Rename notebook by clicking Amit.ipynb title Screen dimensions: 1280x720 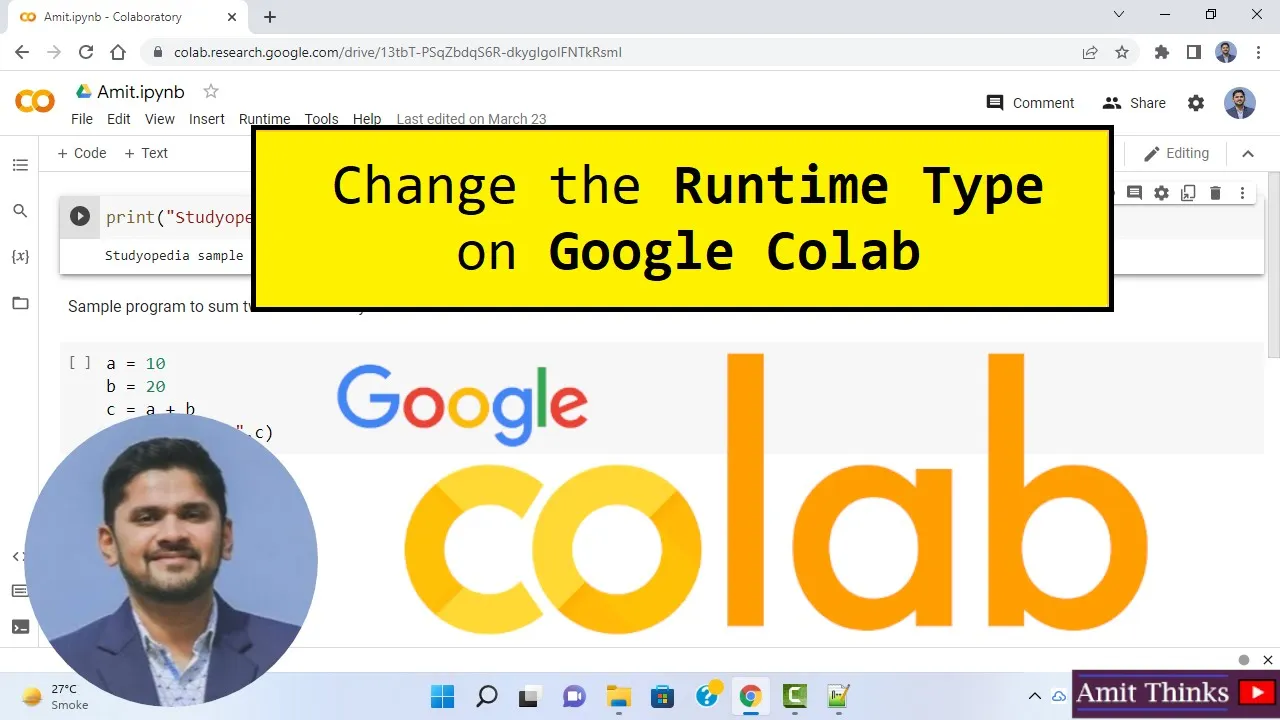pyautogui.click(x=141, y=92)
